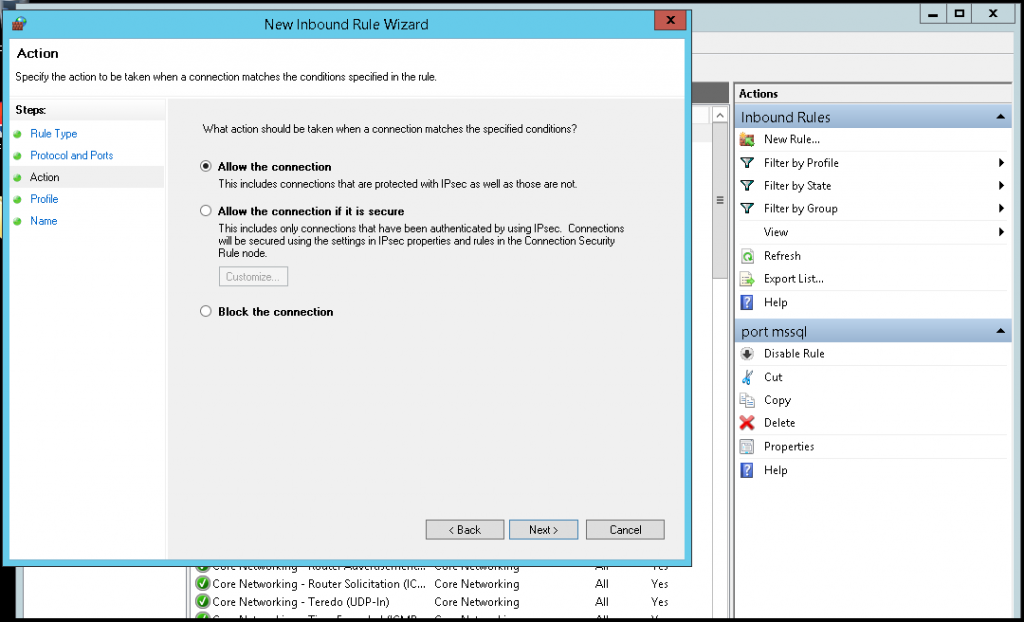Expand the Filter by Profile submenu arrow
Viewport: 1024px width, 622px height.
[1001, 163]
